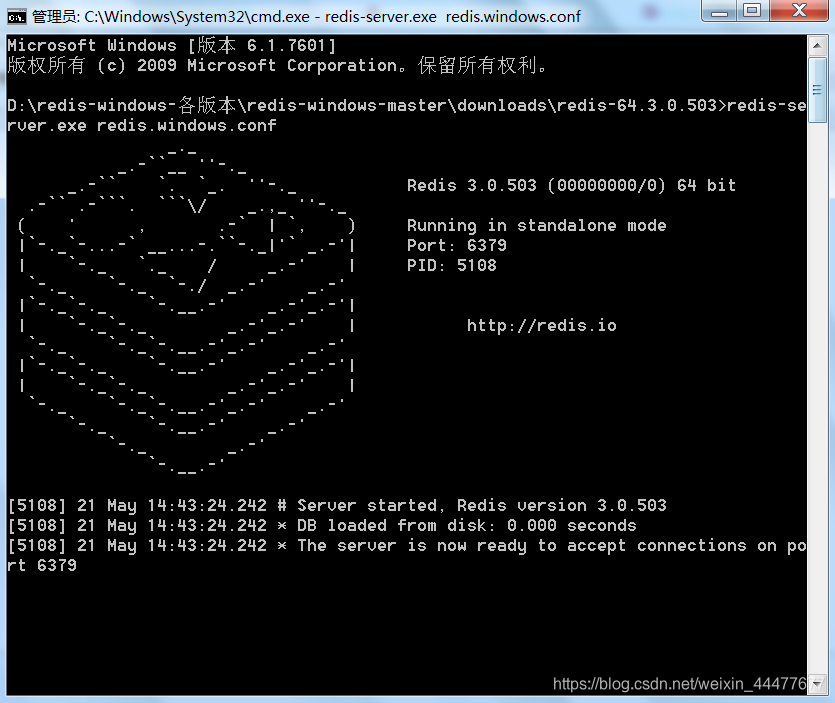835x703 pixels.
Task: Click the Redis ASCII art logo
Action: click(186, 312)
